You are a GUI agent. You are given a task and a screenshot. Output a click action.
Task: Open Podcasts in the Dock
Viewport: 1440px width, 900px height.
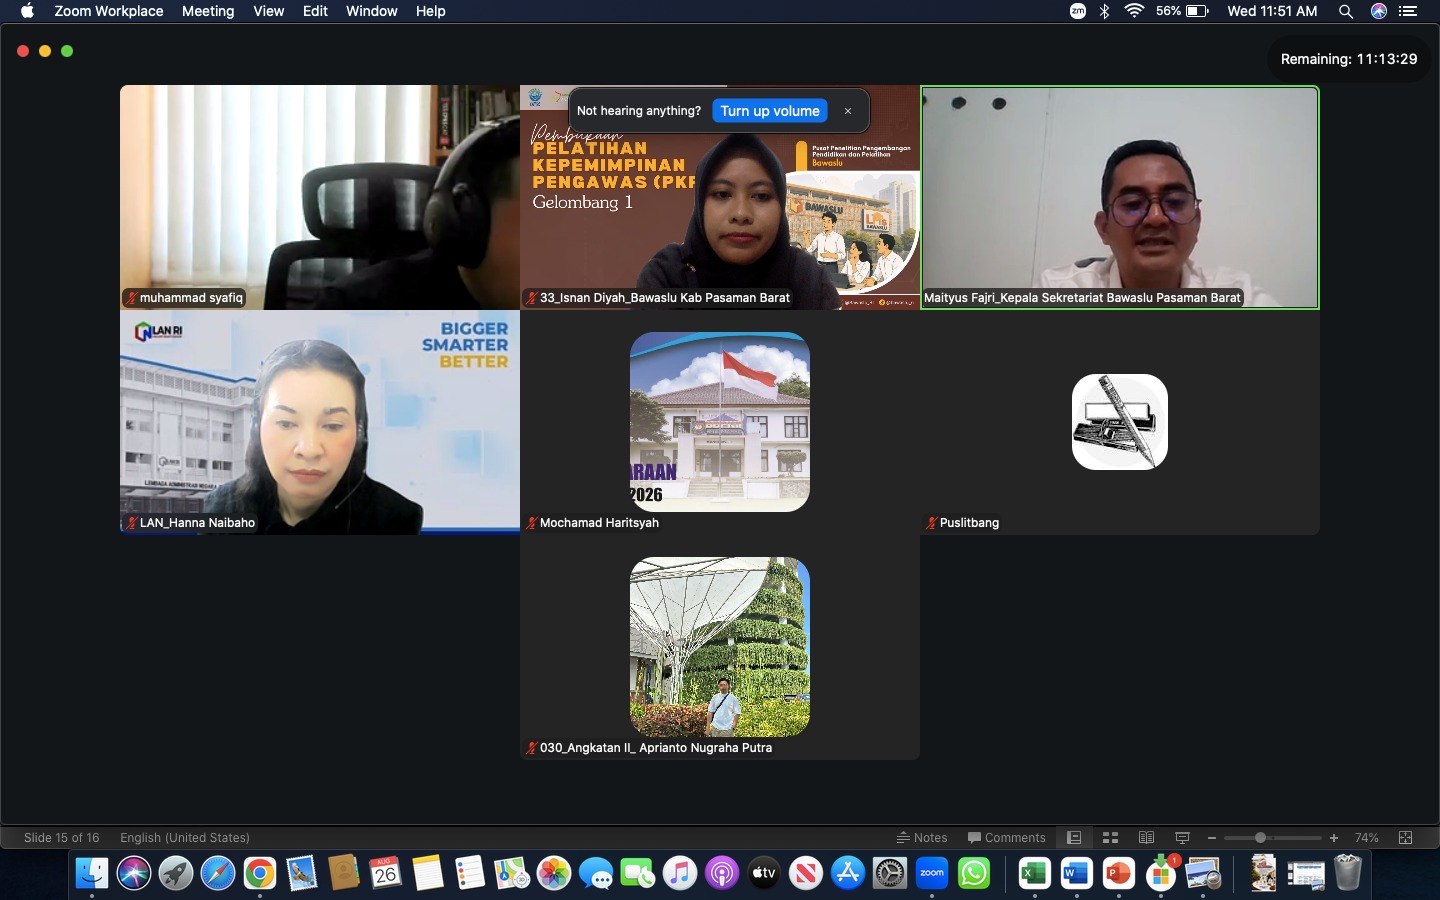(x=722, y=873)
